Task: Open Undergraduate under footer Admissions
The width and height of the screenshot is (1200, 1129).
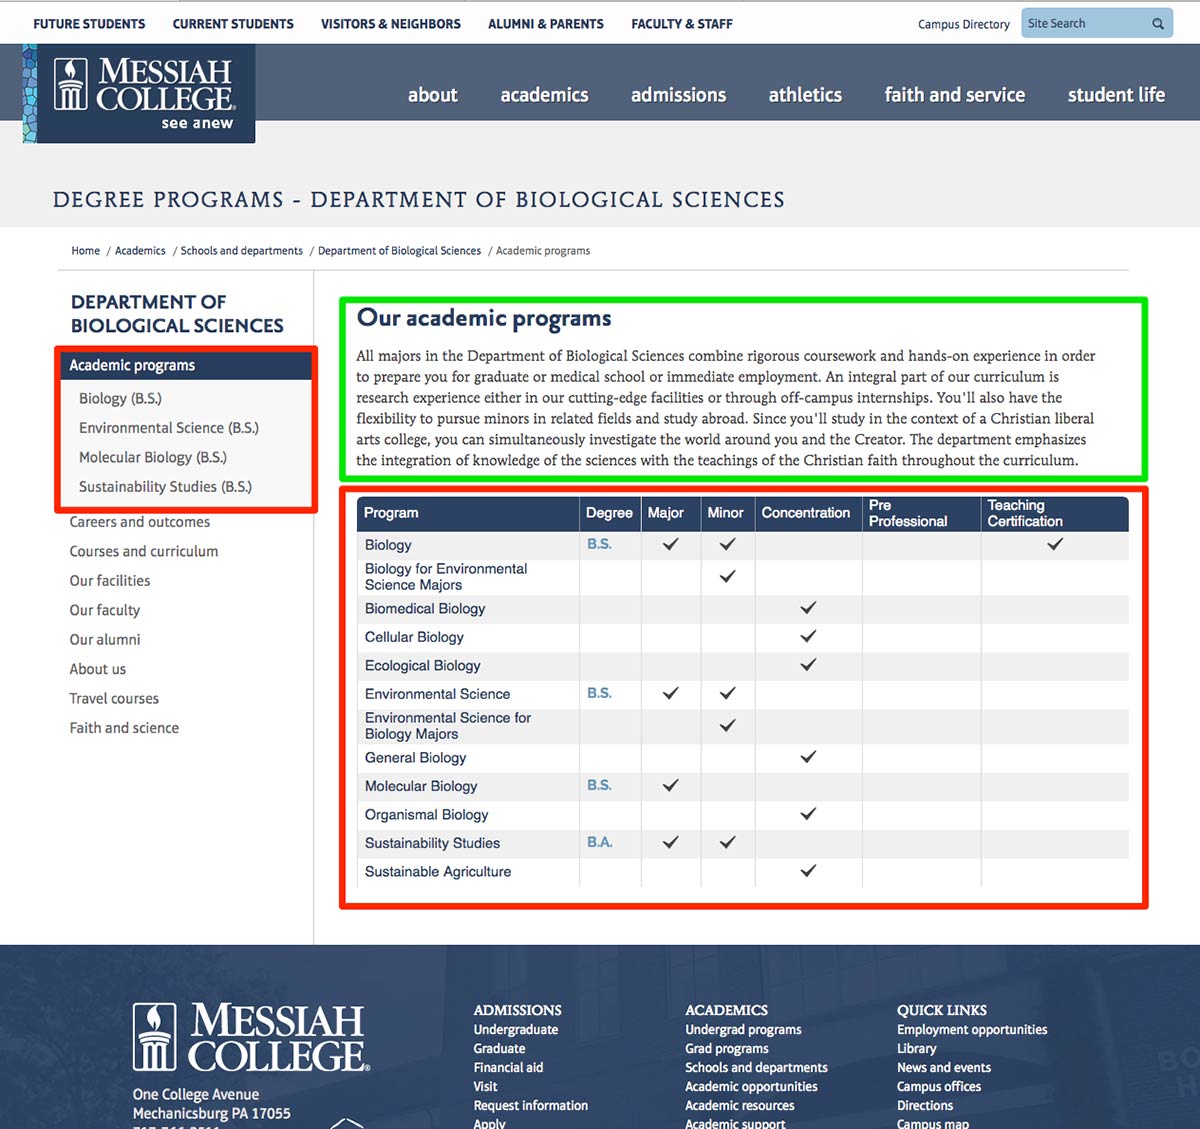Action: 516,1030
